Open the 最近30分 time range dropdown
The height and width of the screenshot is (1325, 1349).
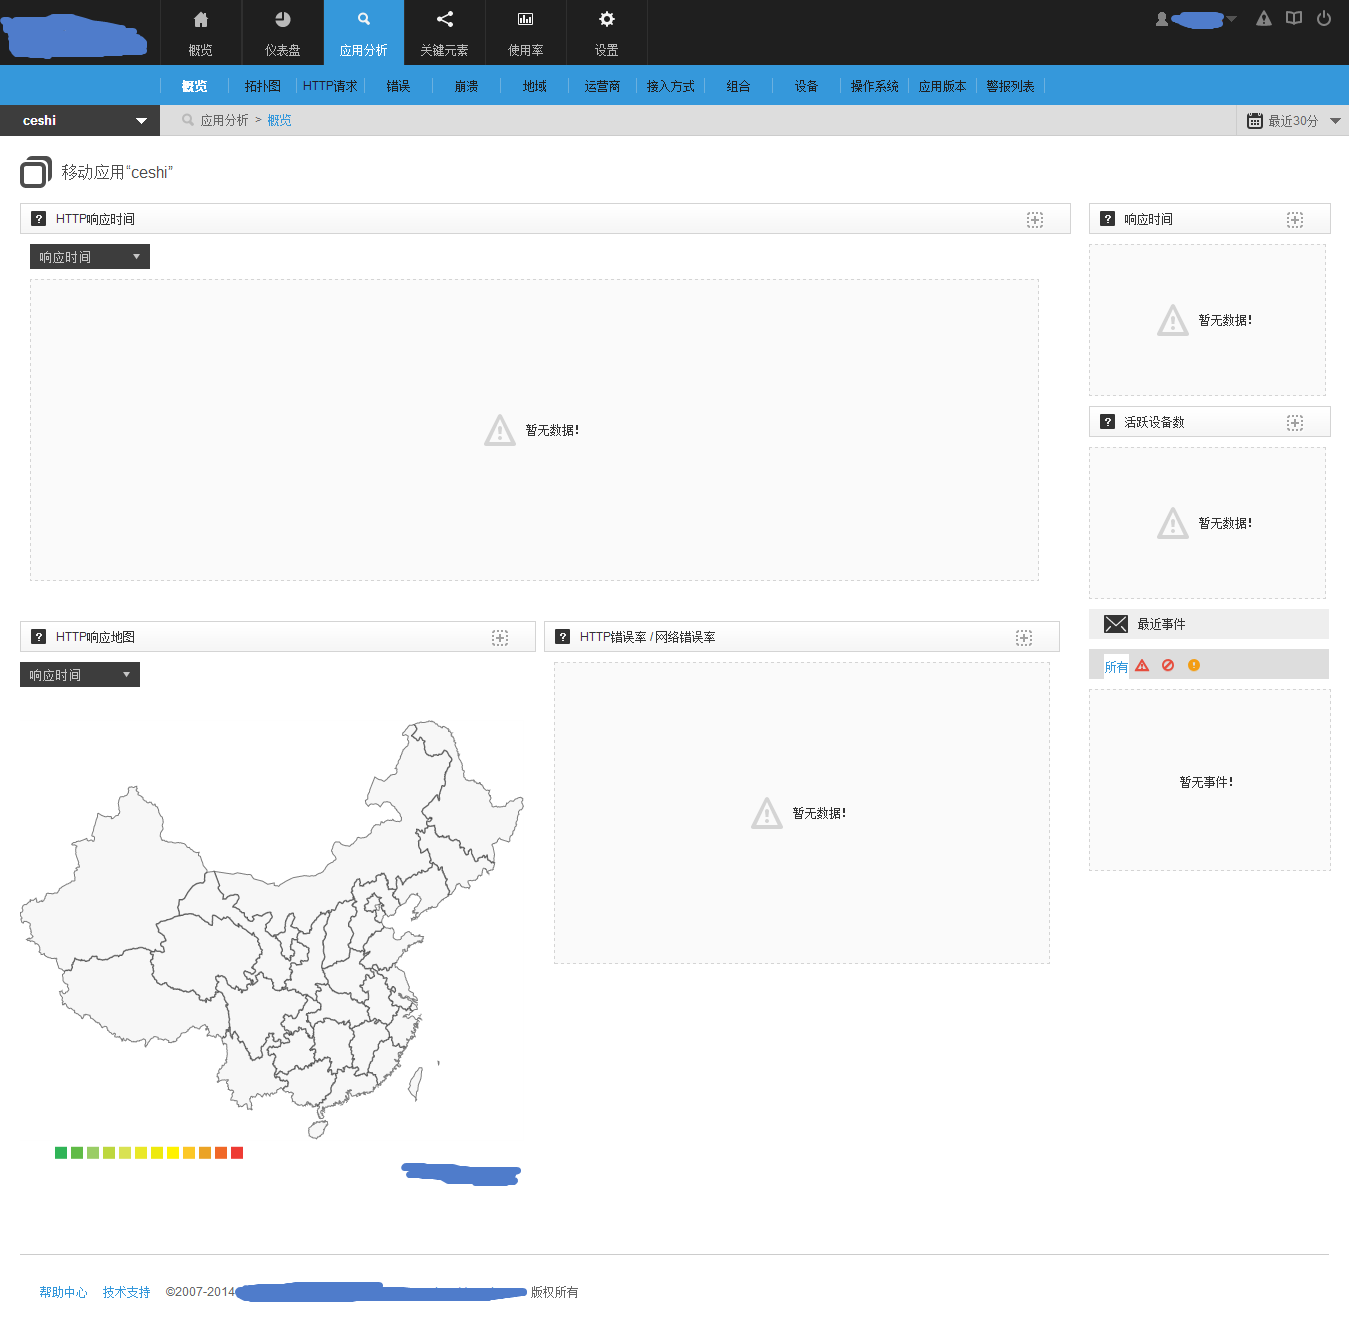[x=1294, y=121]
